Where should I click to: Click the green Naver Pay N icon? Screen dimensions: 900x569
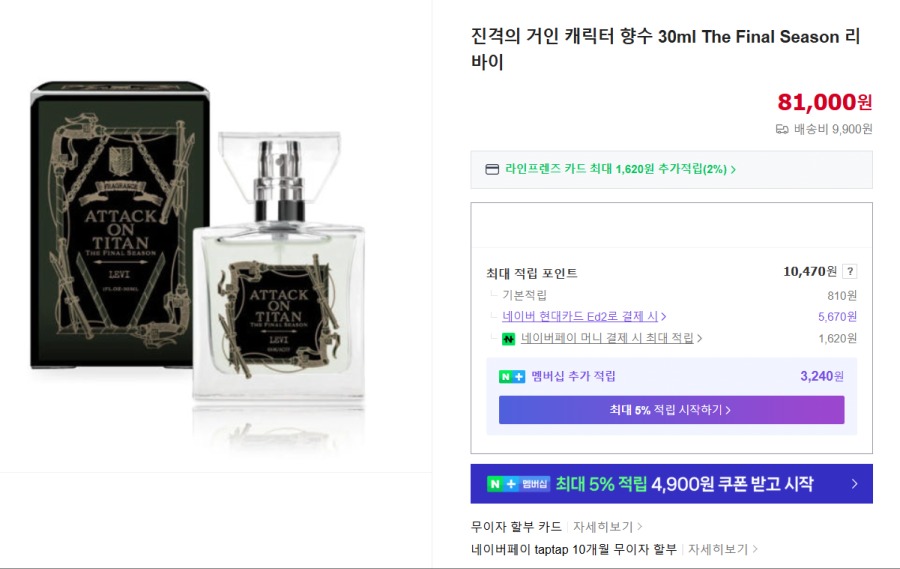[508, 339]
